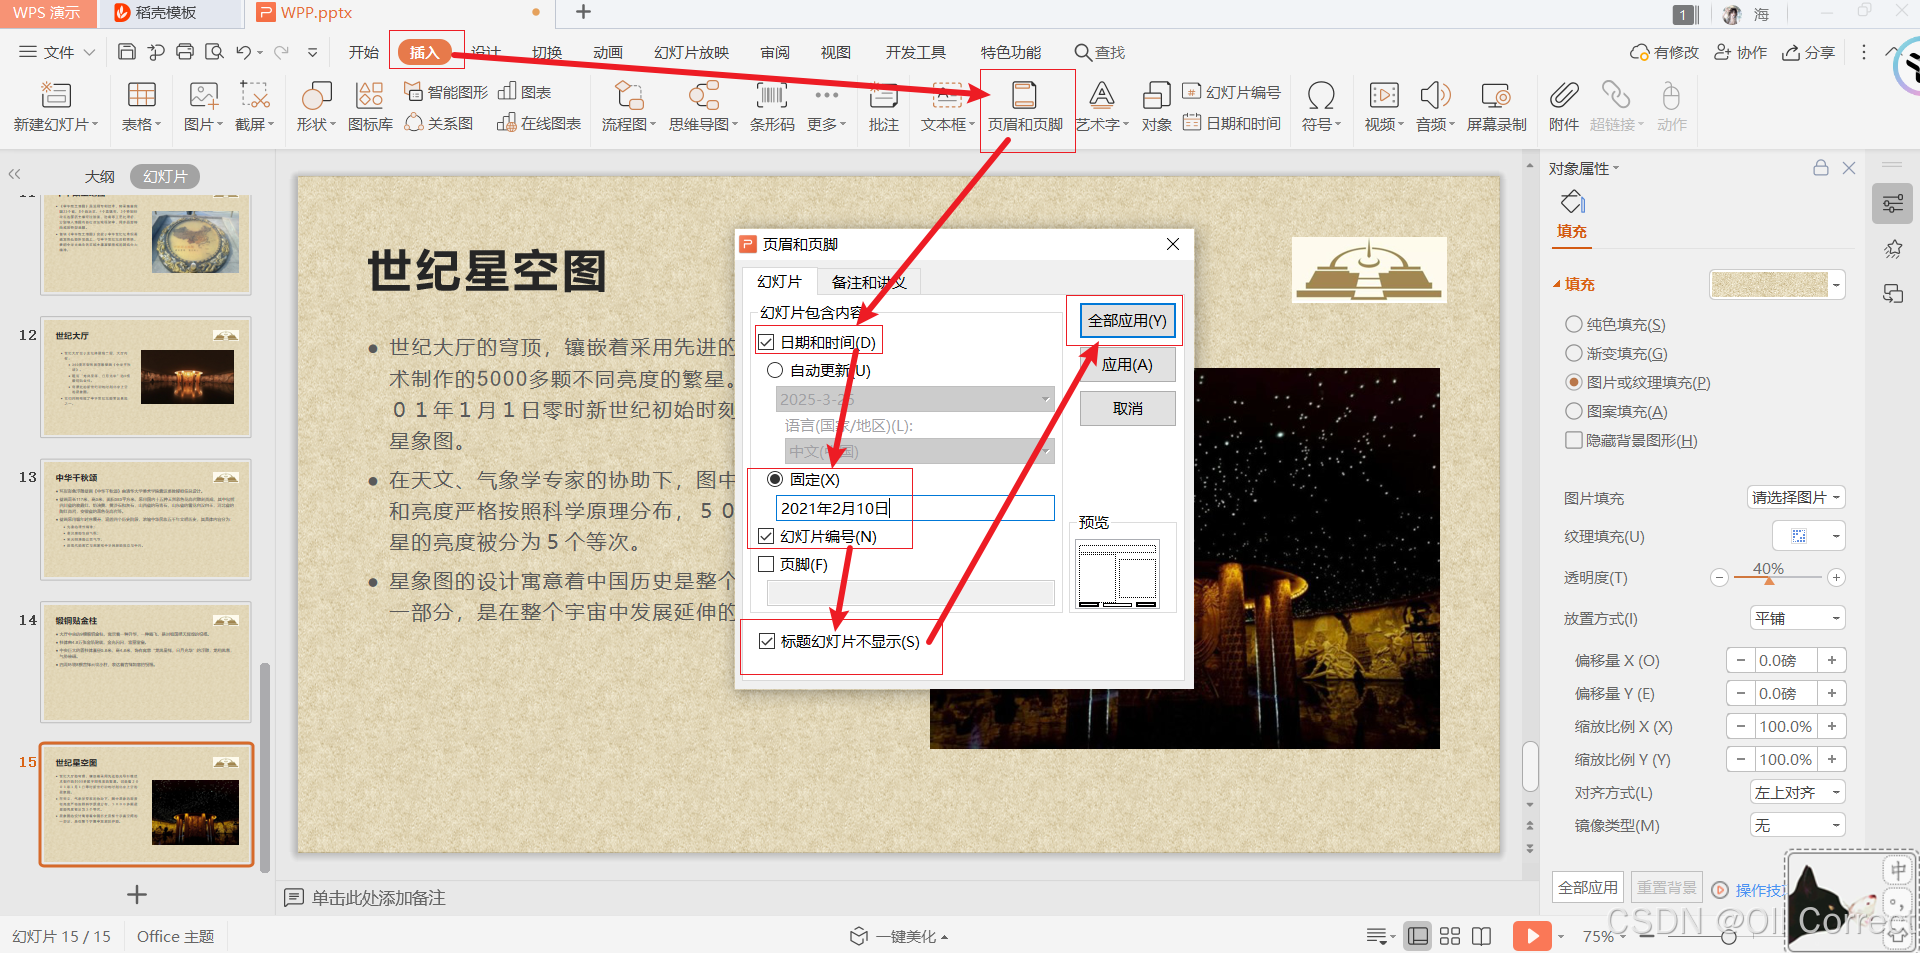Select Auto Update radio button
Image resolution: width=1920 pixels, height=953 pixels.
775,370
